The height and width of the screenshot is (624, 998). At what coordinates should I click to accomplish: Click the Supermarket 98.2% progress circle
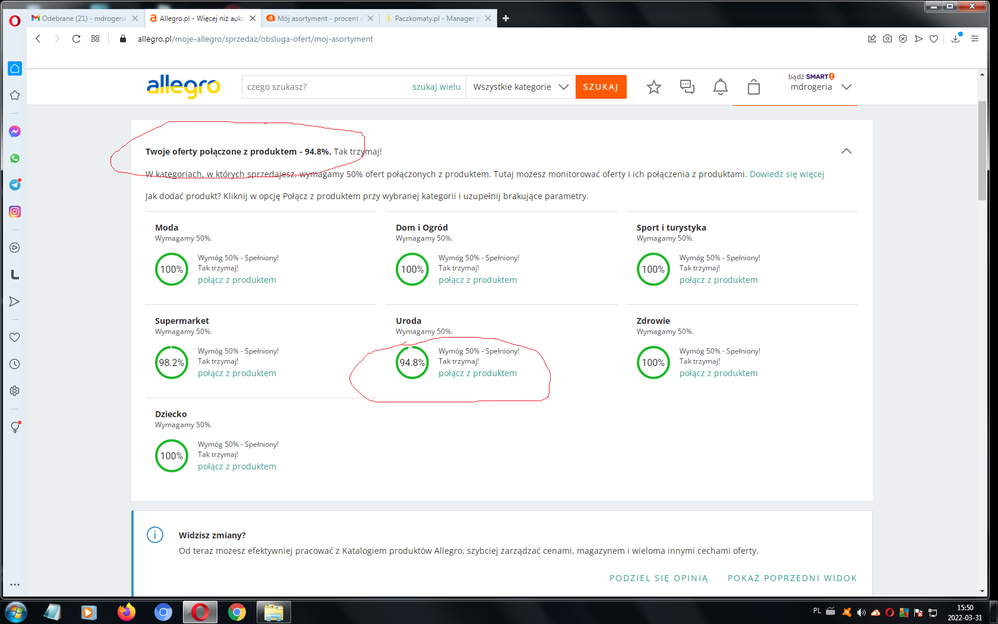pyautogui.click(x=171, y=362)
